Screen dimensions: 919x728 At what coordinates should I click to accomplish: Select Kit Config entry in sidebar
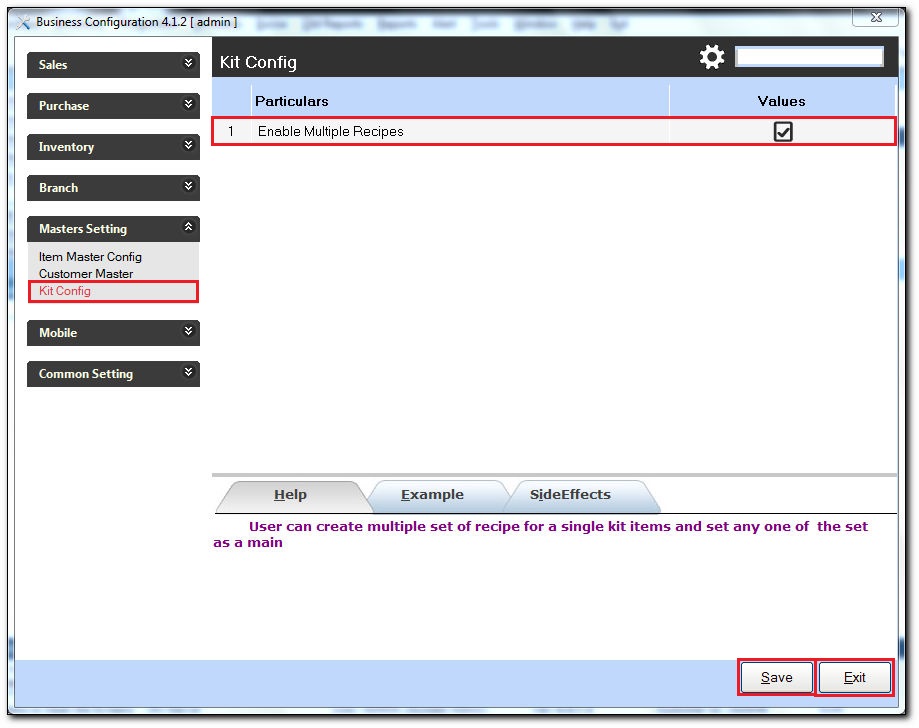(x=113, y=291)
